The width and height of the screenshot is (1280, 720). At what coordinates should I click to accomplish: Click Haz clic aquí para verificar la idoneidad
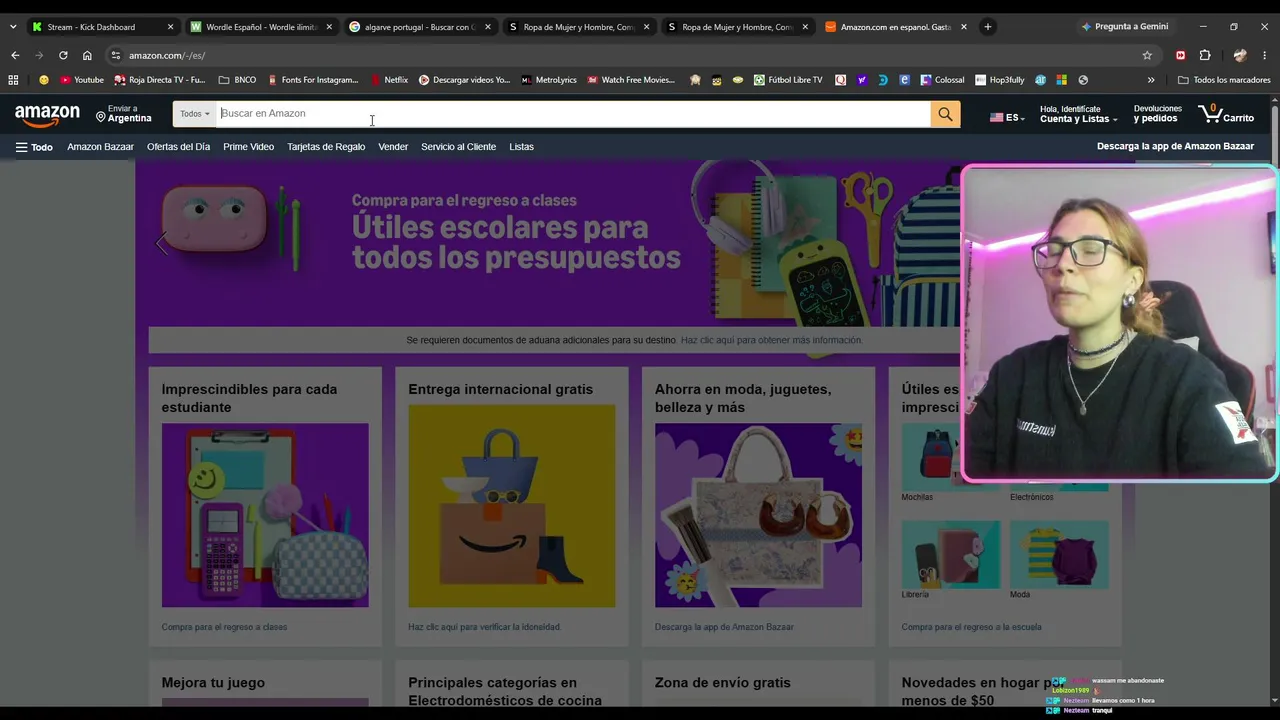484,627
